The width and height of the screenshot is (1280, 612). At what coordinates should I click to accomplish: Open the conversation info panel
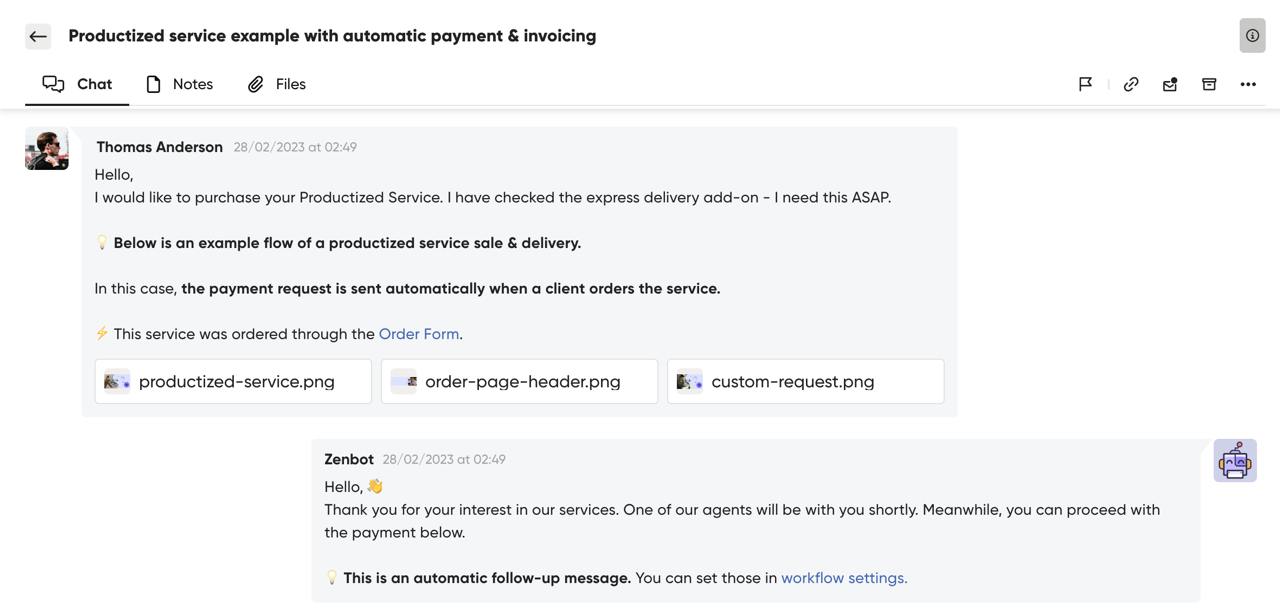point(1252,35)
